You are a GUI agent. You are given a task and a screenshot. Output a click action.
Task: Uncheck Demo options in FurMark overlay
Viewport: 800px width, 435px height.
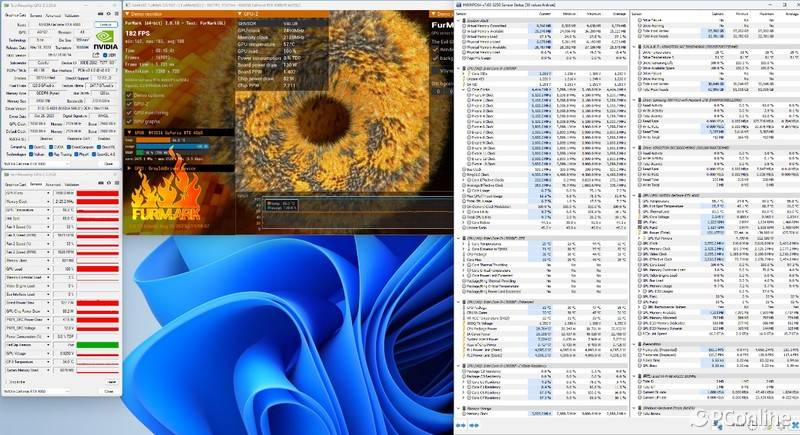130,95
